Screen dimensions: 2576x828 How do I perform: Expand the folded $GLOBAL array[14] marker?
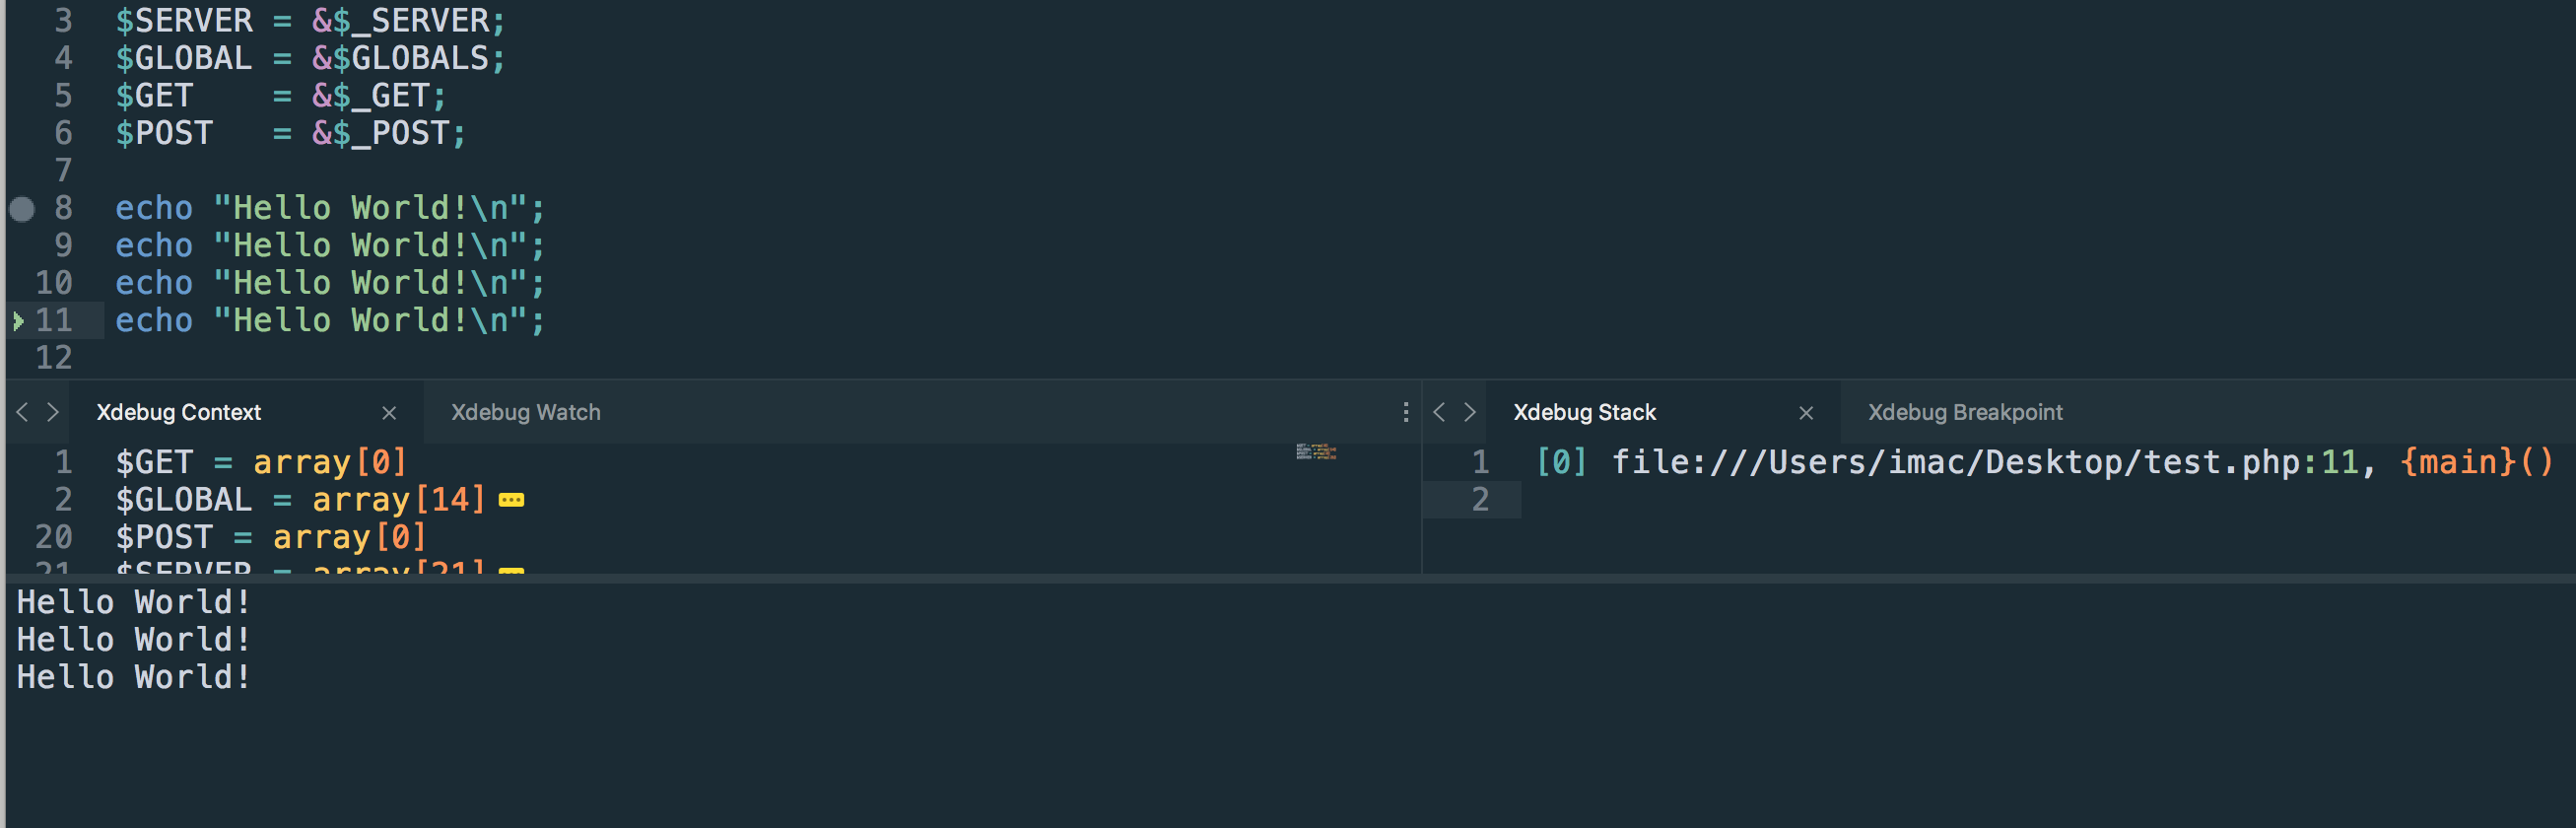click(511, 500)
